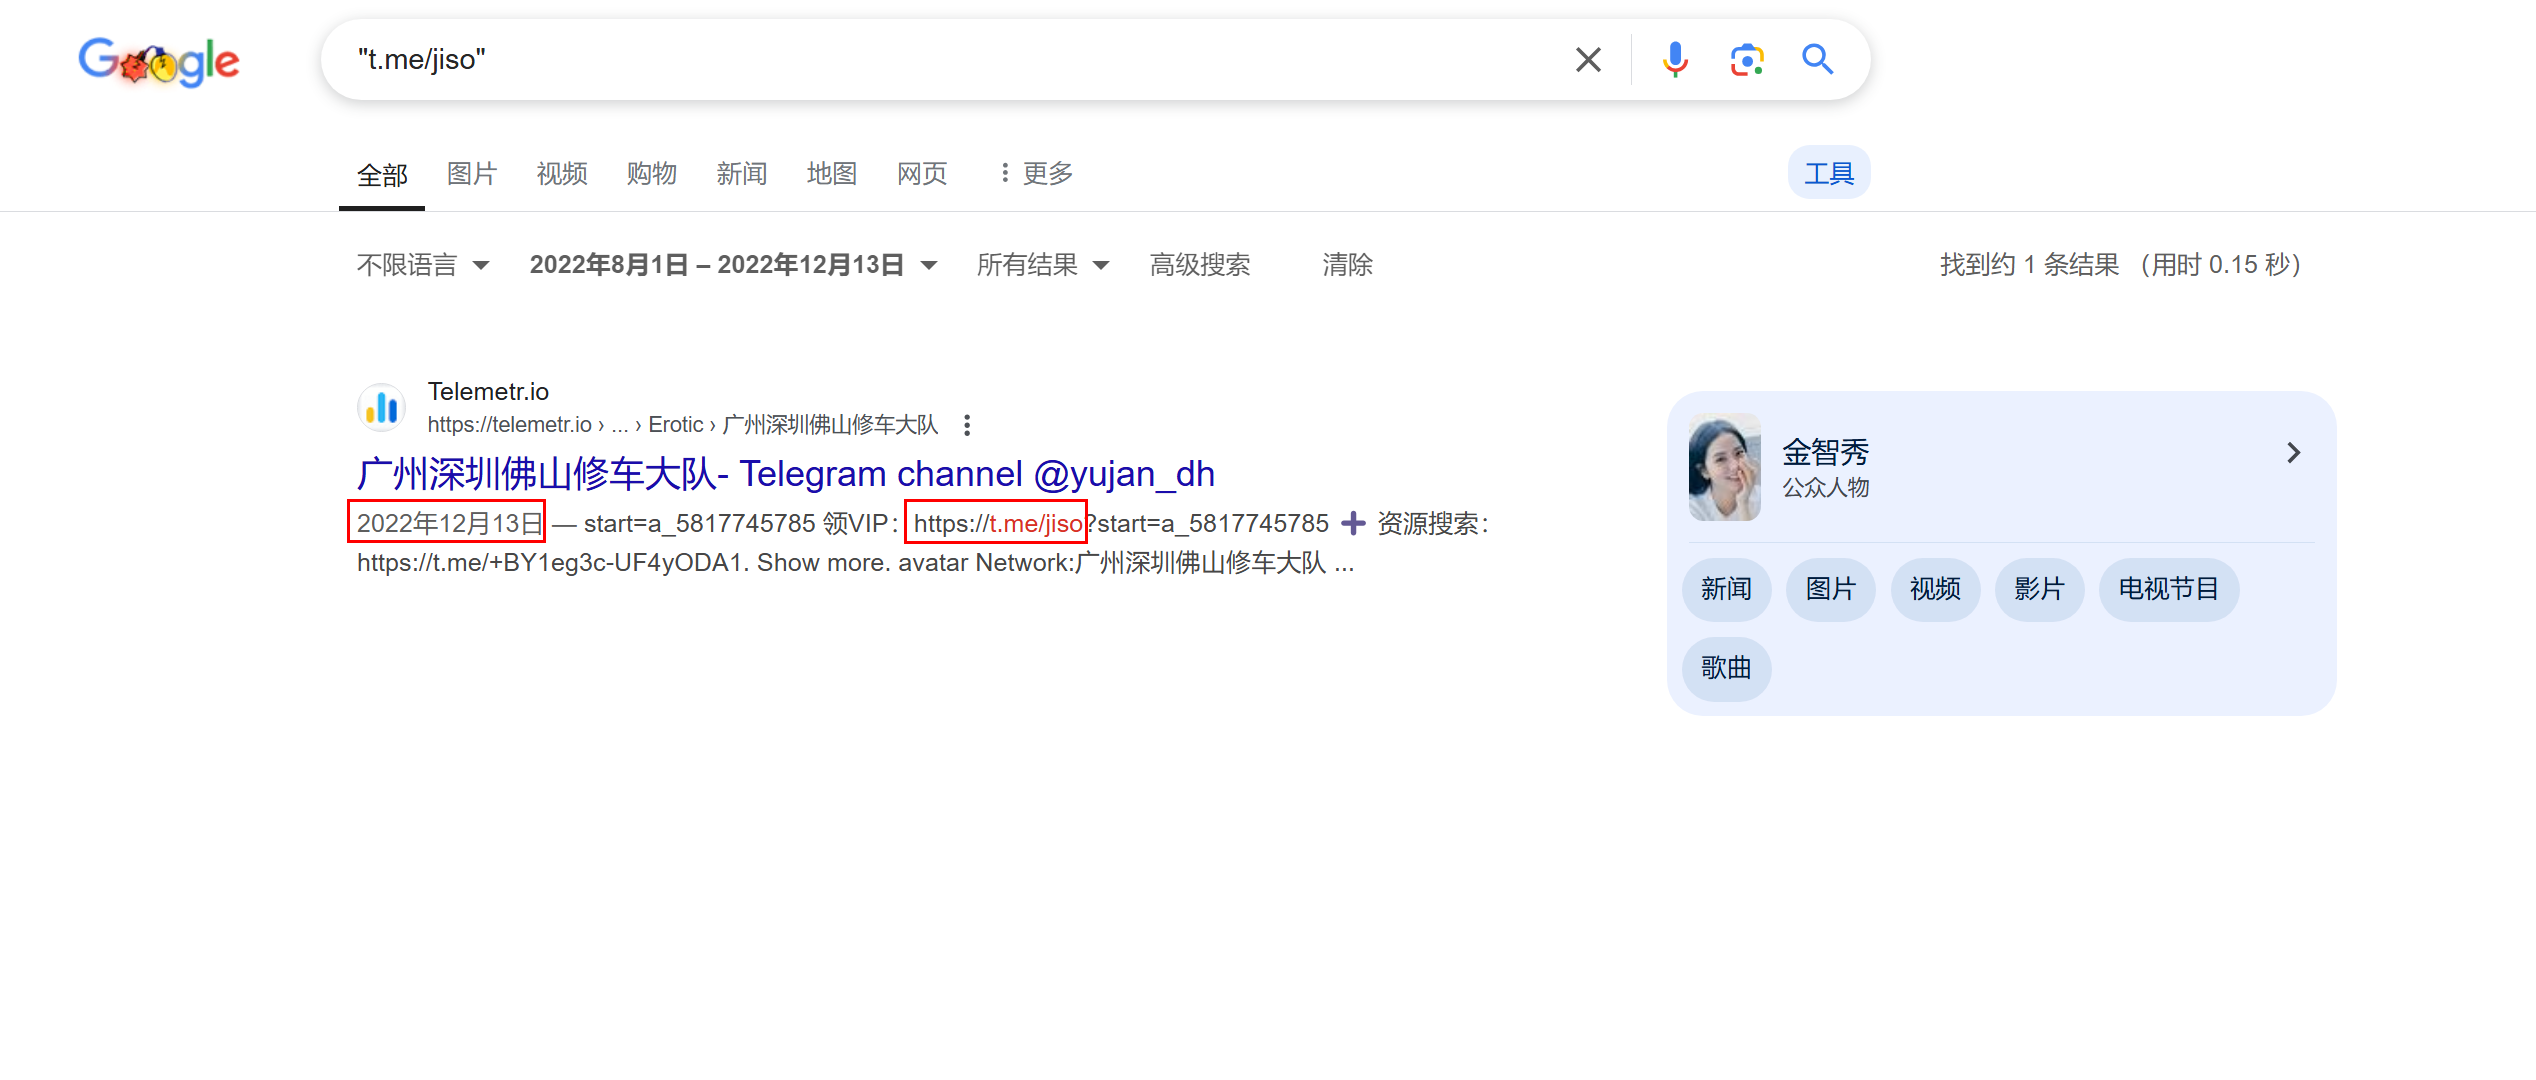Click the 高级搜索 advanced search link
This screenshot has width=2536, height=1080.
point(1199,265)
